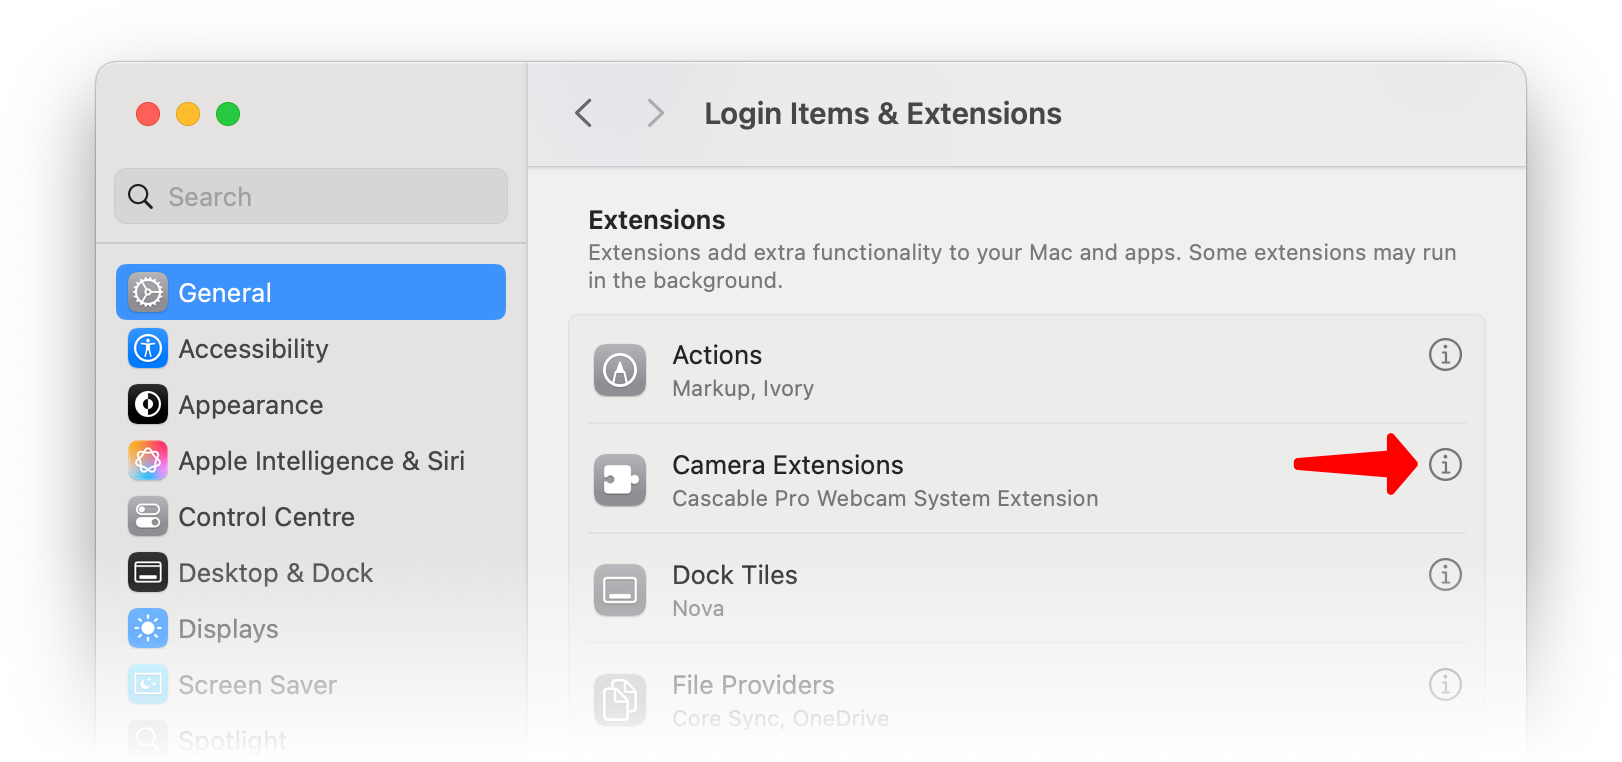
Task: Click the Actions row title
Action: point(717,355)
